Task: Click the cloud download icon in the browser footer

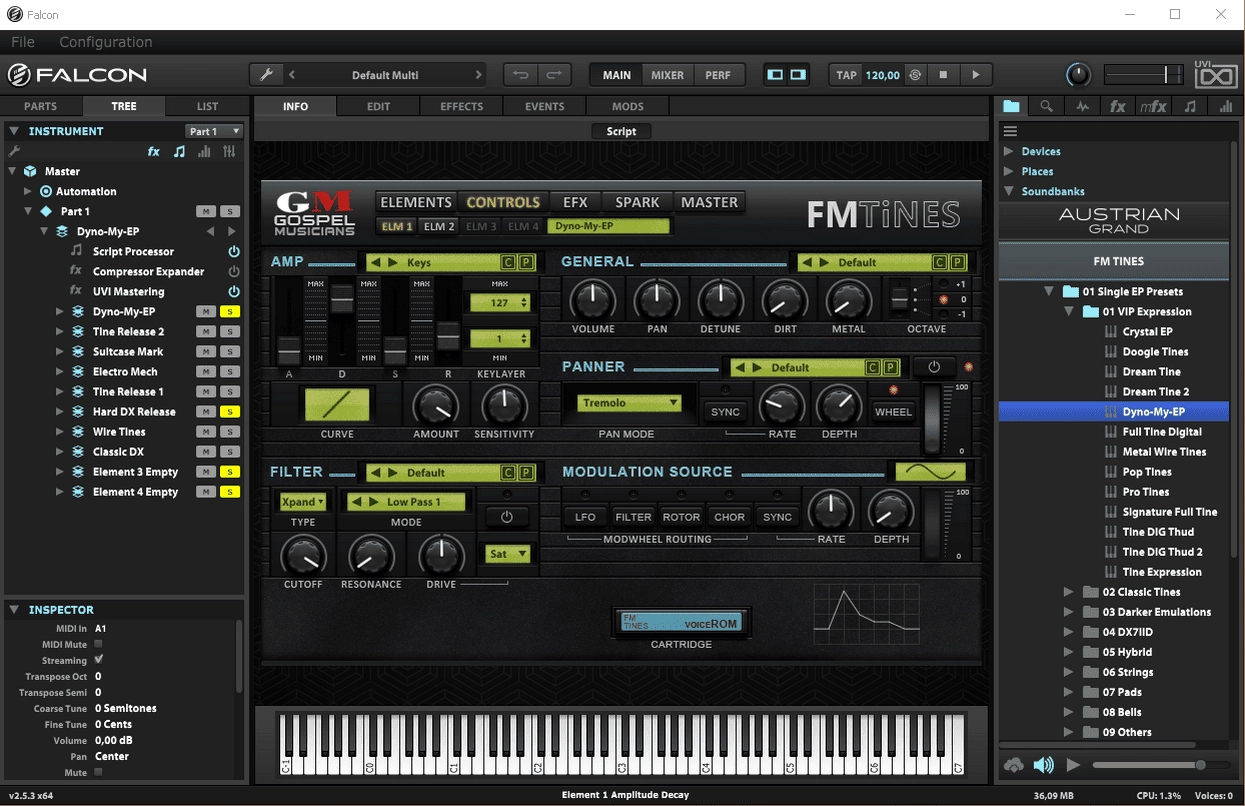Action: pyautogui.click(x=1014, y=765)
